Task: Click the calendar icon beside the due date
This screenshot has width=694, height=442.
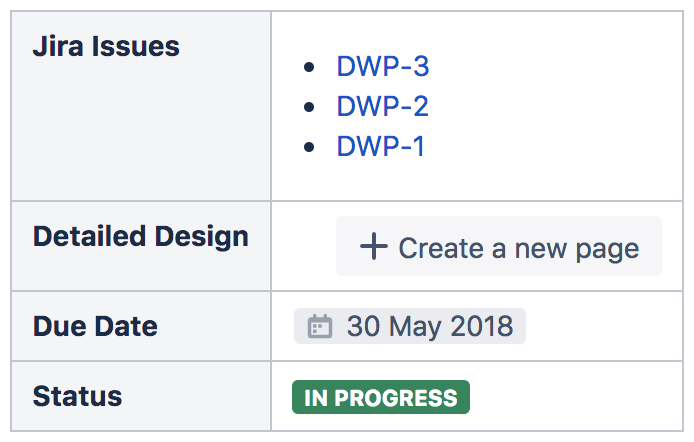Action: 319,327
